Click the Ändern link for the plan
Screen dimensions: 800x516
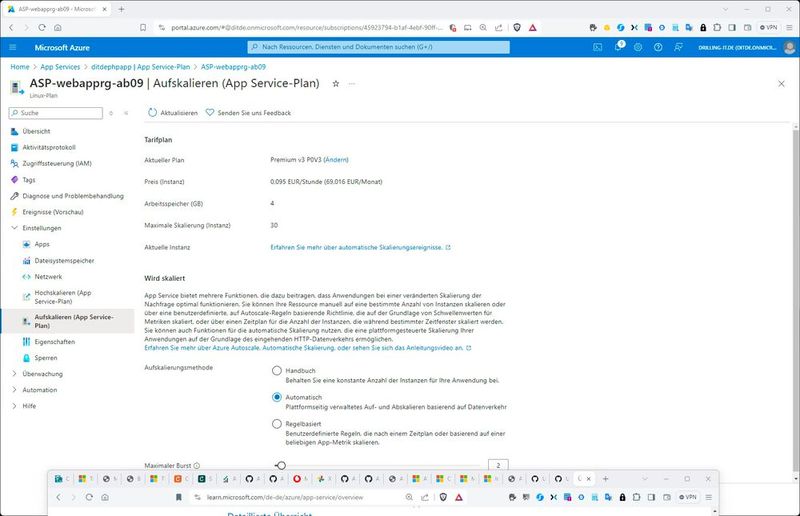(x=336, y=160)
